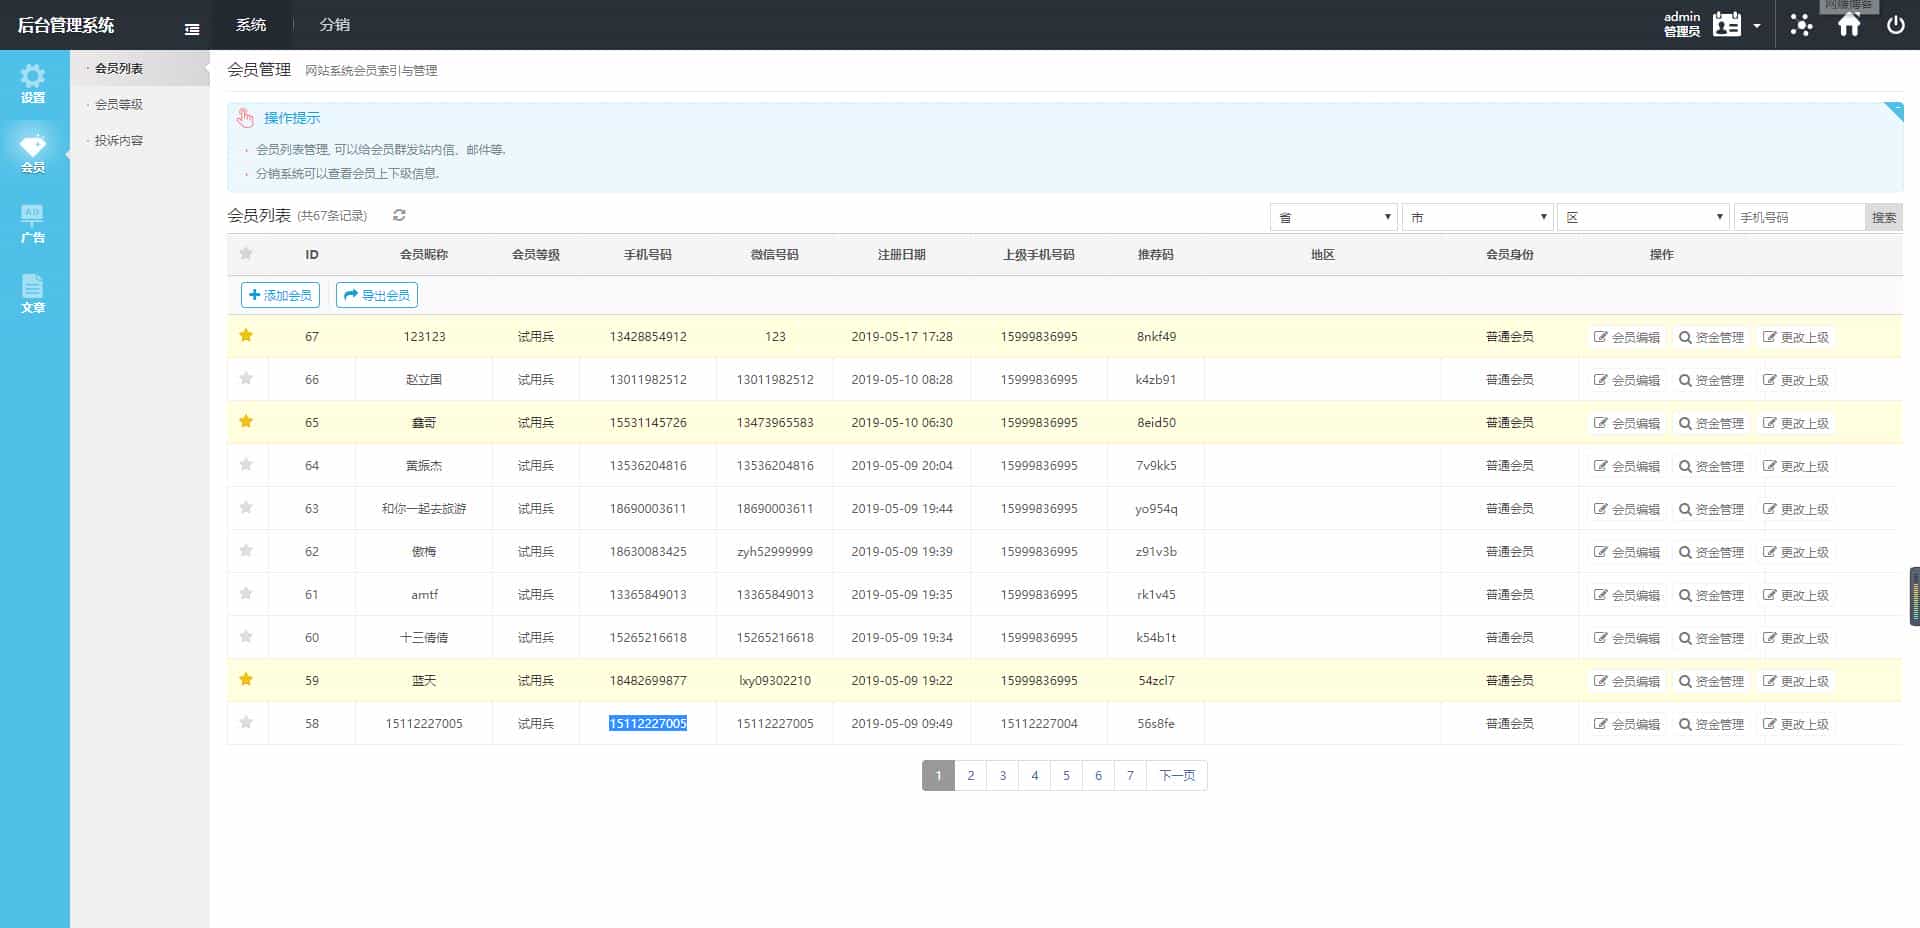The height and width of the screenshot is (928, 1920).
Task: Refresh the member list
Action: [399, 215]
